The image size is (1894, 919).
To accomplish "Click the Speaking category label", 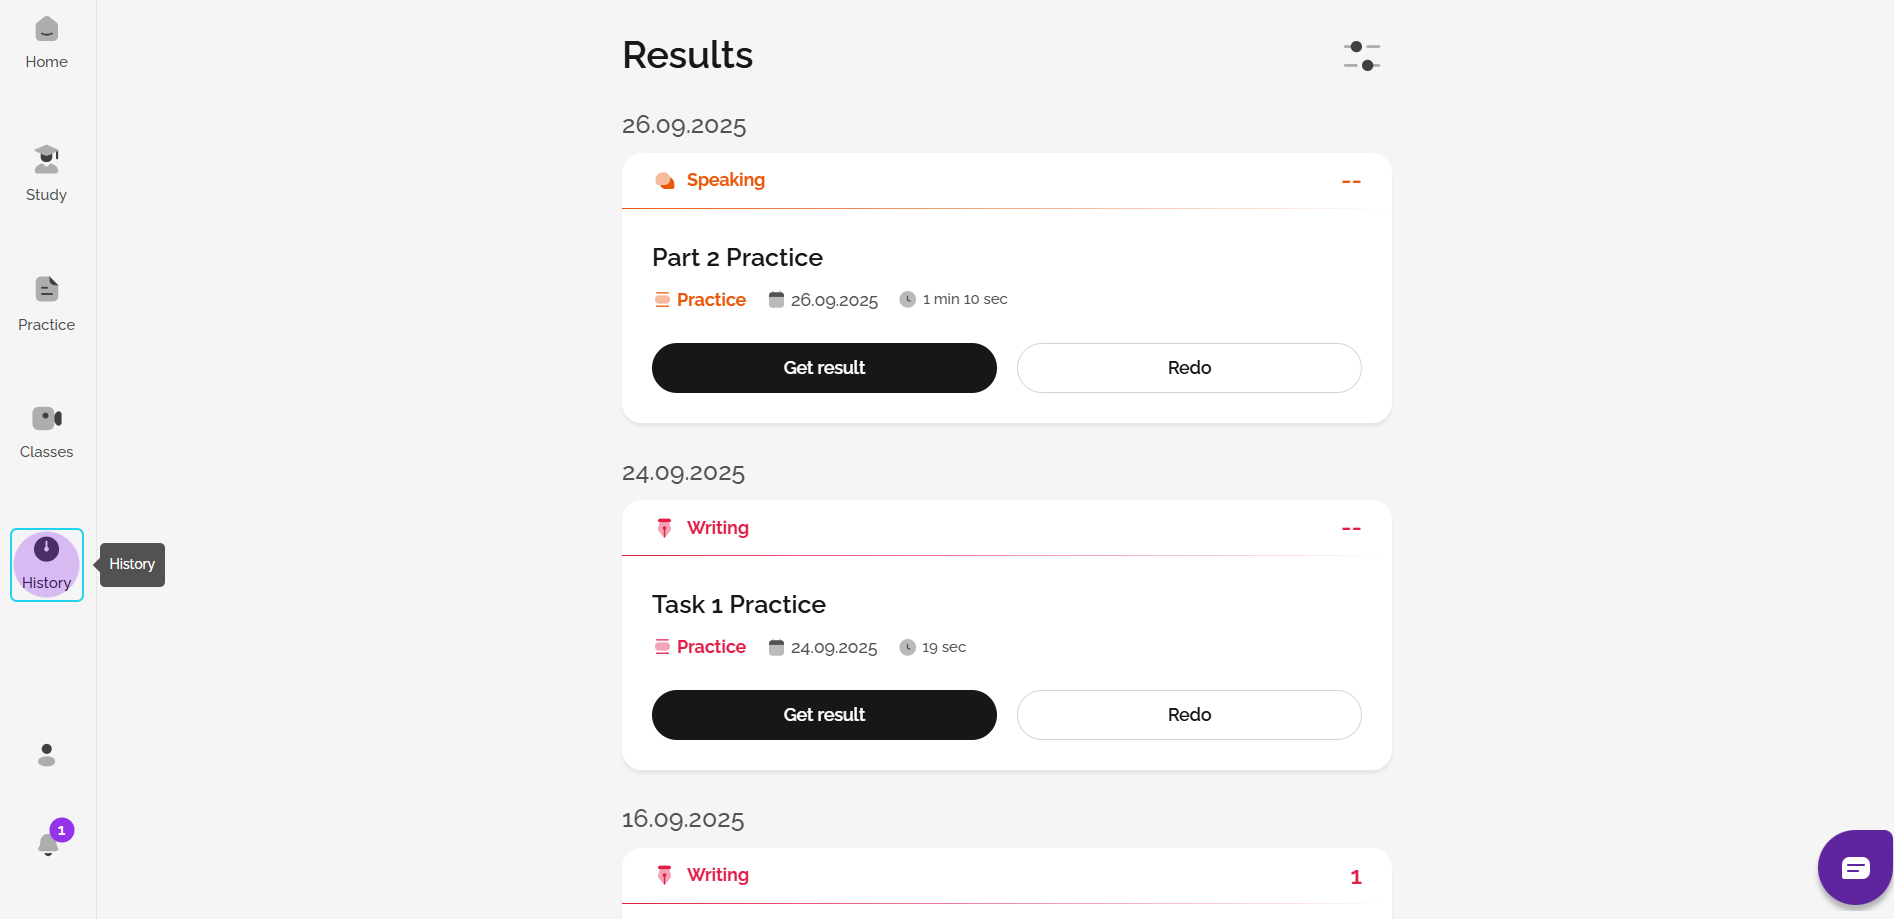I will (x=725, y=180).
